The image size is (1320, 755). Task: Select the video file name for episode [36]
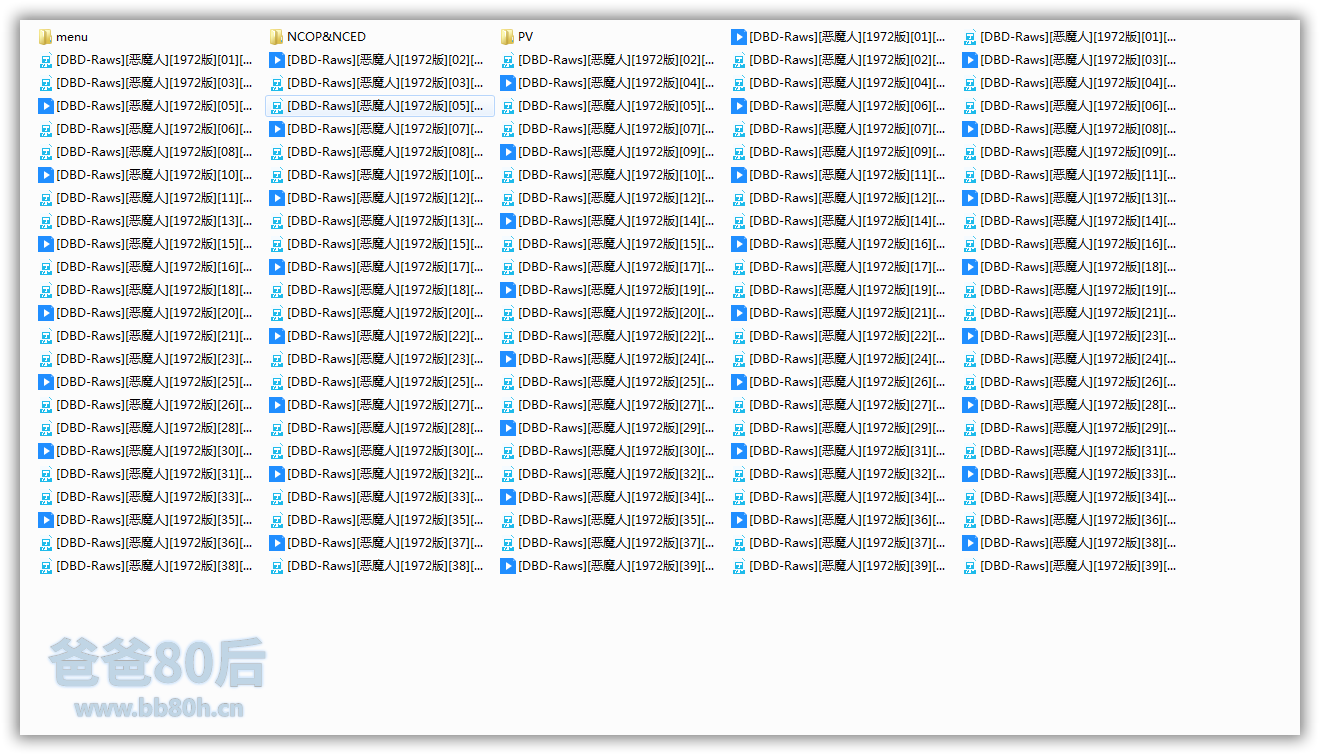coord(847,520)
